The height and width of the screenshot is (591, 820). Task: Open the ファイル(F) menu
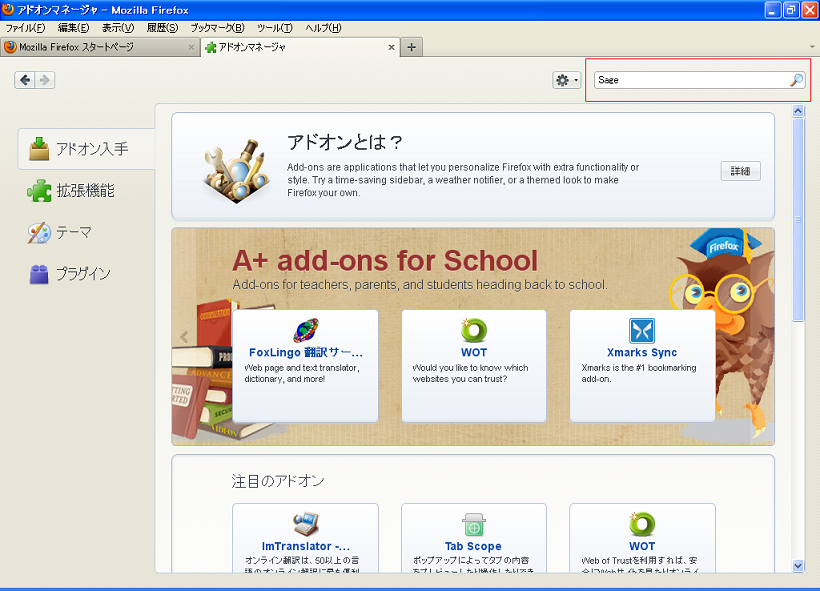point(25,28)
